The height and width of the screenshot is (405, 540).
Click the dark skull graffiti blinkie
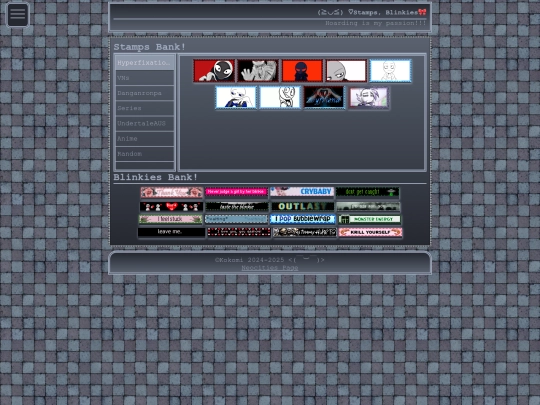pyautogui.click(x=304, y=232)
